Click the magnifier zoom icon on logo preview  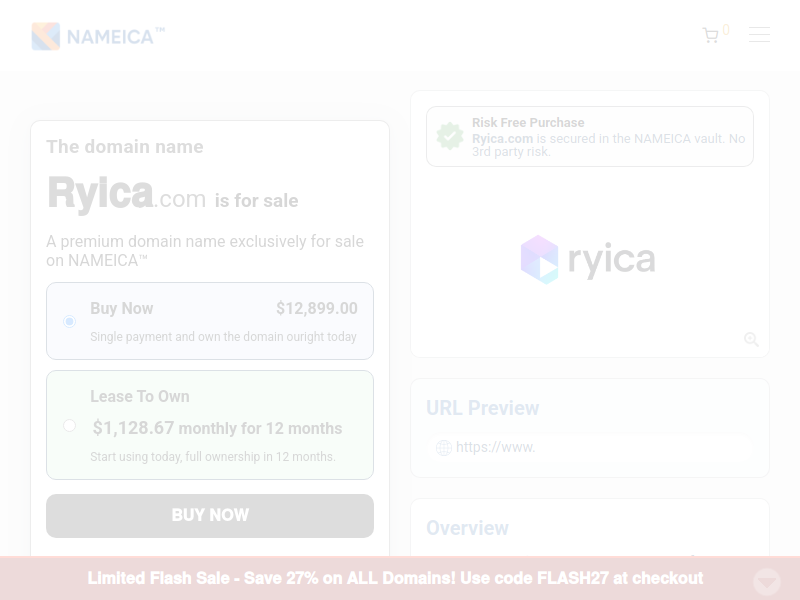pos(751,339)
